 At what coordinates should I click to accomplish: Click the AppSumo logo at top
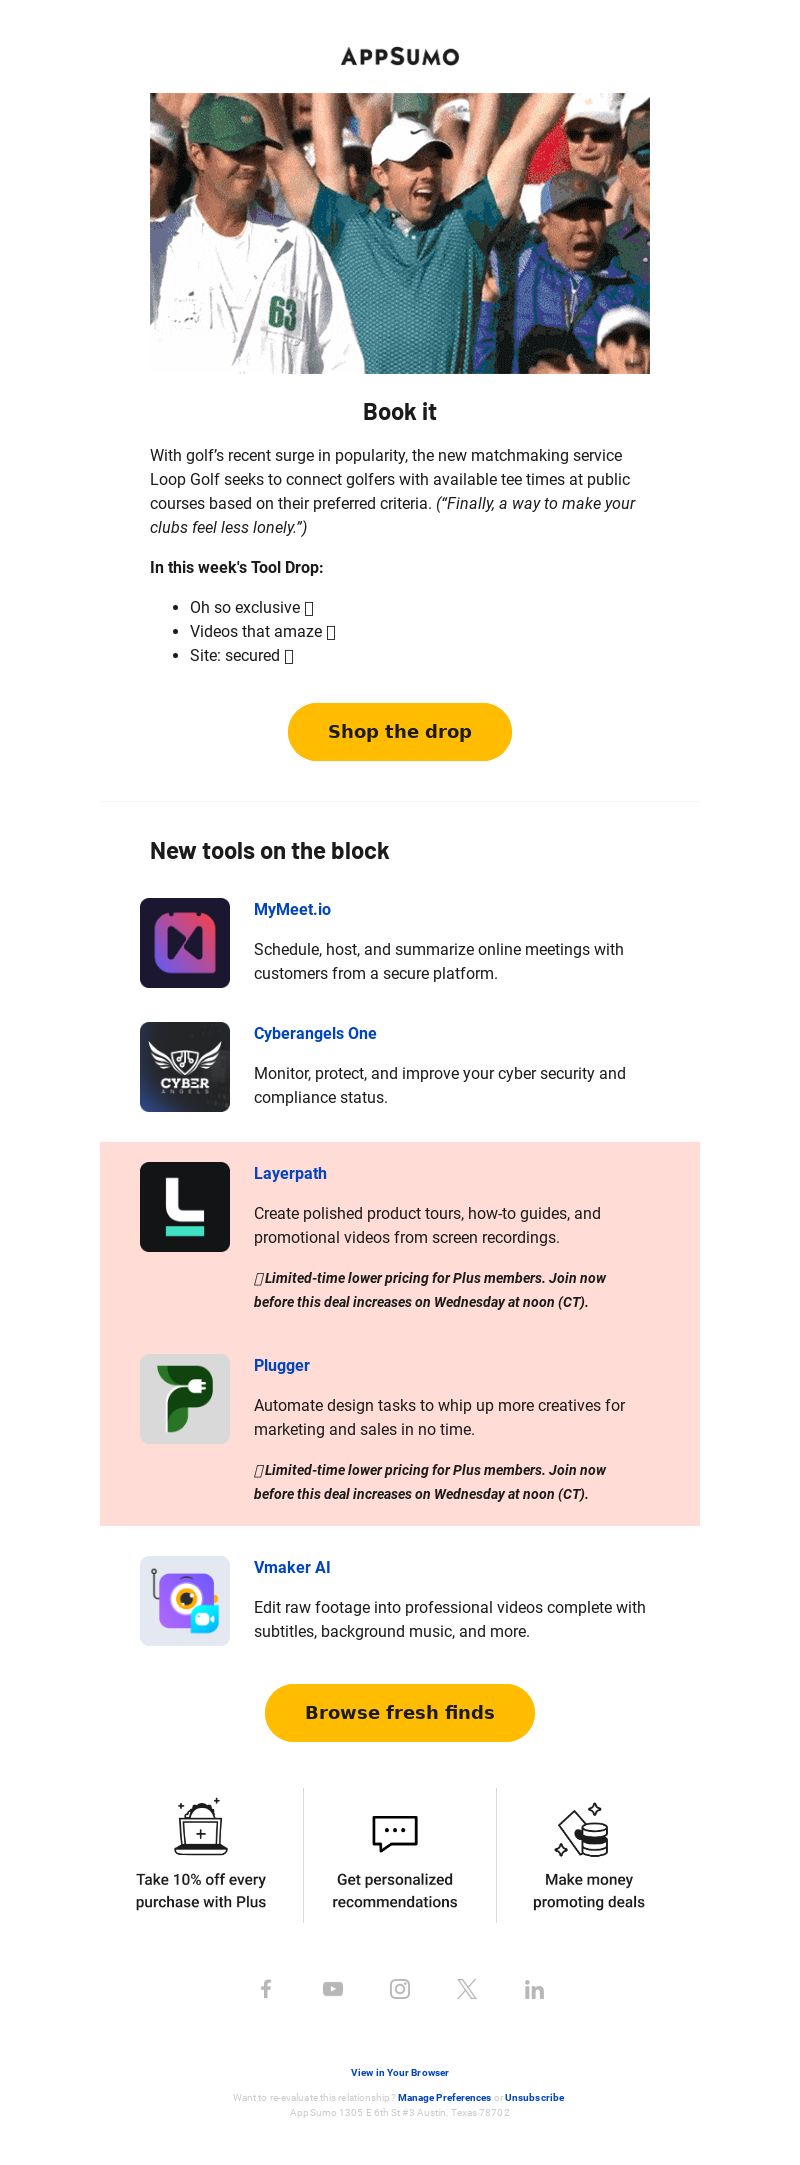click(400, 56)
